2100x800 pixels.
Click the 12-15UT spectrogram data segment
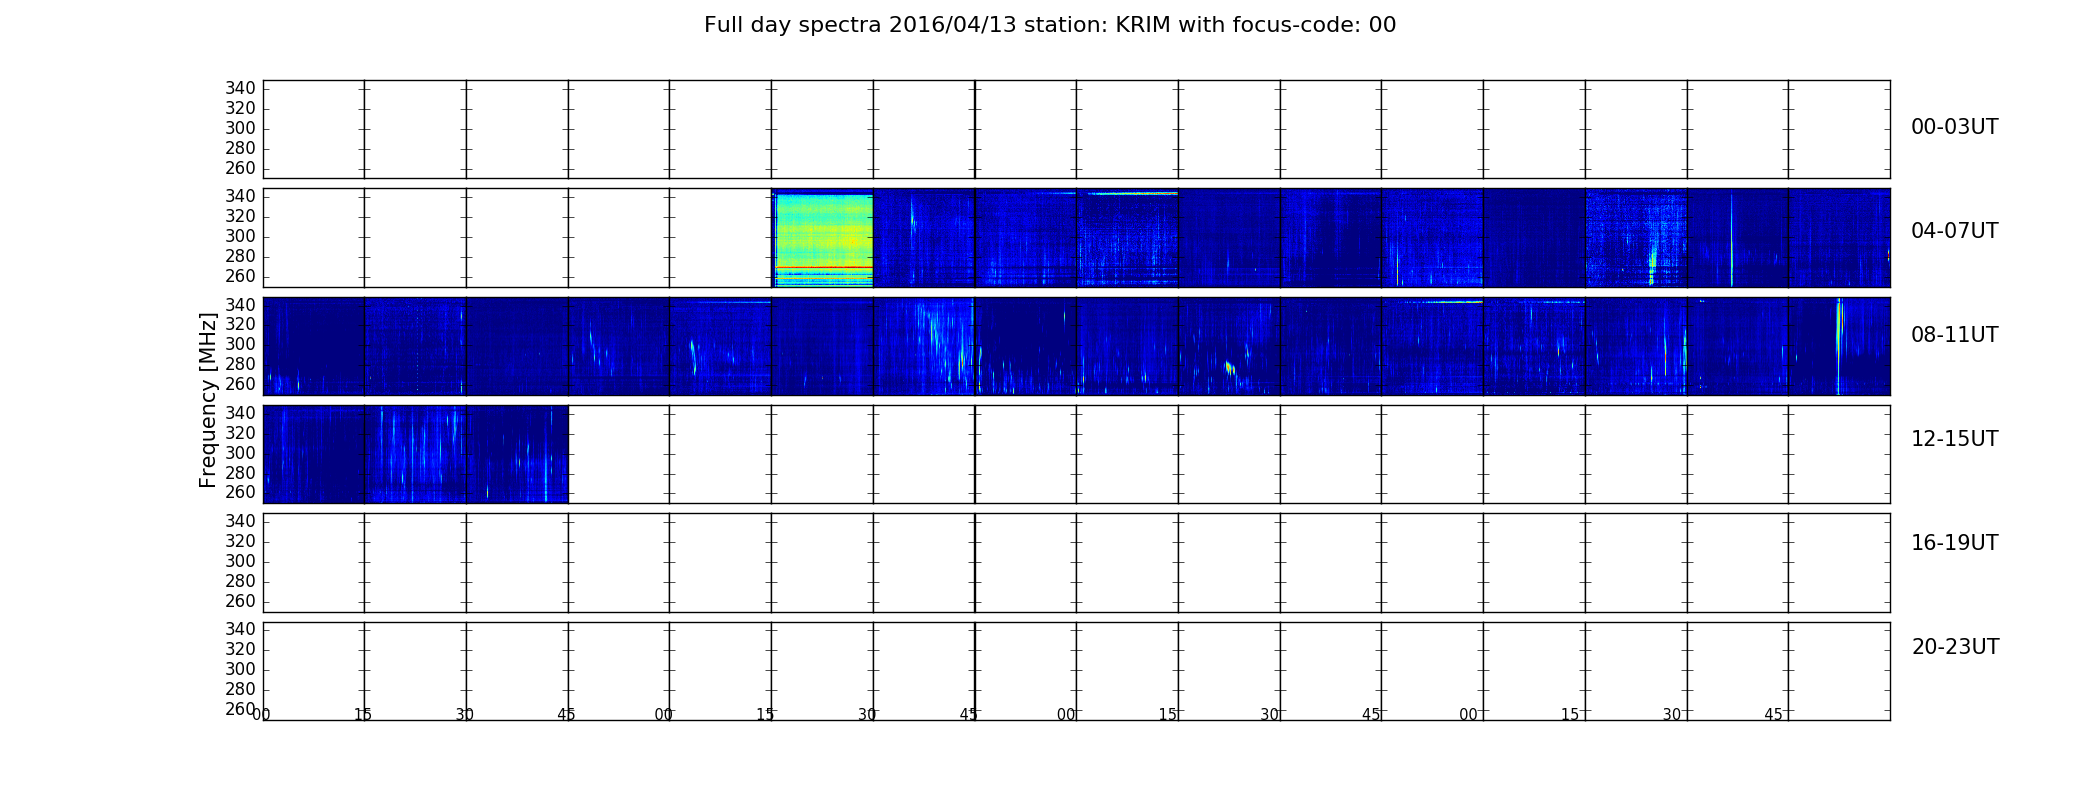tap(415, 454)
